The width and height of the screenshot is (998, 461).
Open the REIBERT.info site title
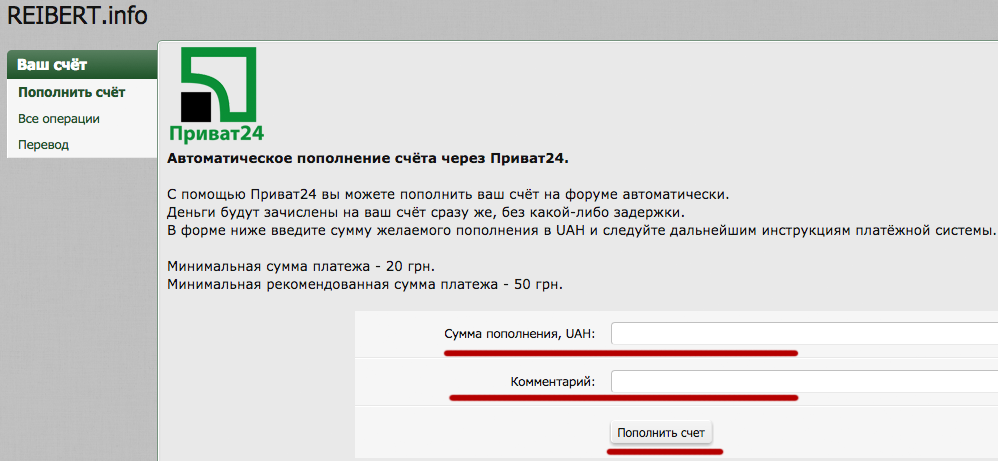pyautogui.click(x=77, y=15)
